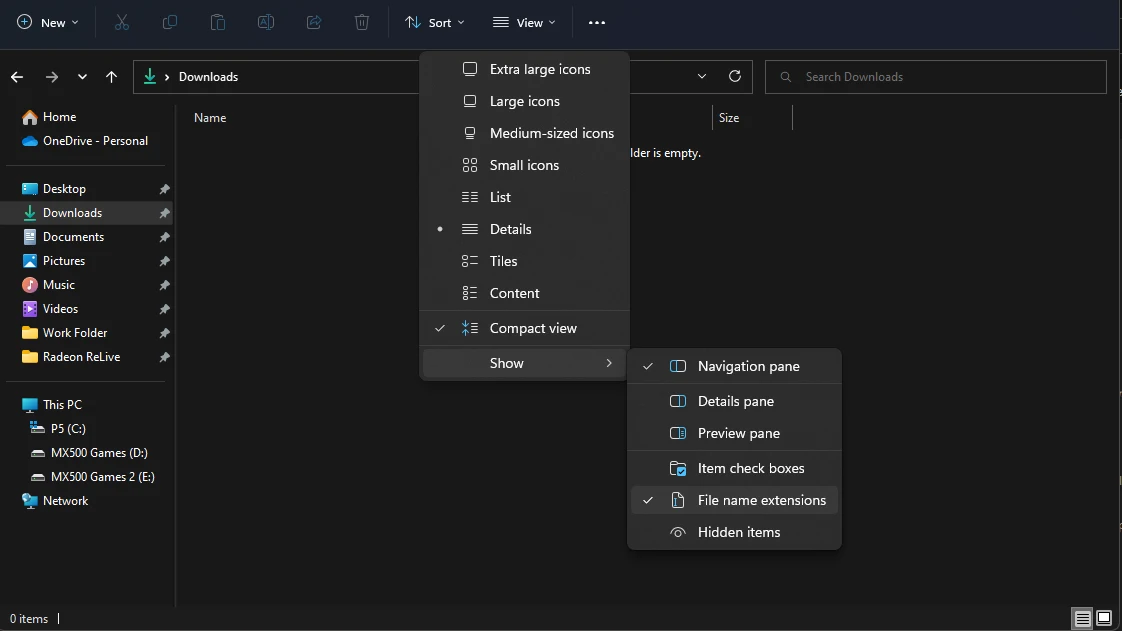Open the address bar history dropdown
1122x631 pixels.
pos(702,77)
